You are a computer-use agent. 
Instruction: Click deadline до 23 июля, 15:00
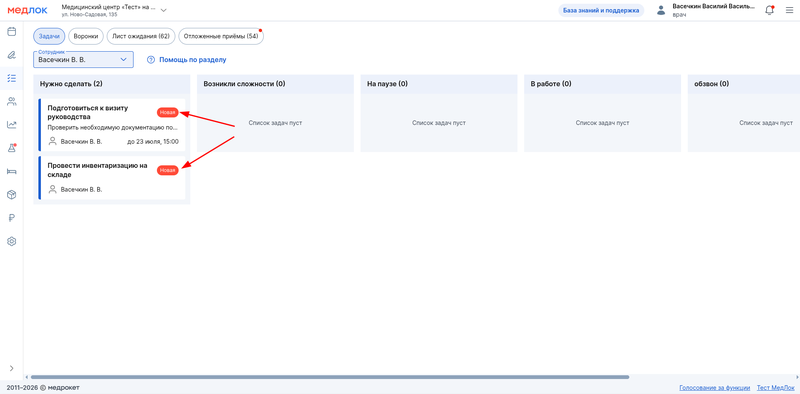(x=153, y=141)
